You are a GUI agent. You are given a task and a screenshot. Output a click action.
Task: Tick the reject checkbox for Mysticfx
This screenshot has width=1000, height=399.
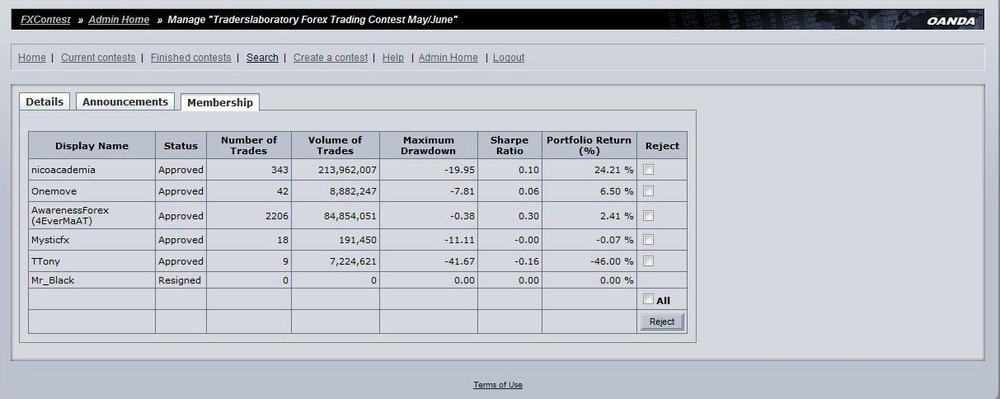pyautogui.click(x=649, y=240)
